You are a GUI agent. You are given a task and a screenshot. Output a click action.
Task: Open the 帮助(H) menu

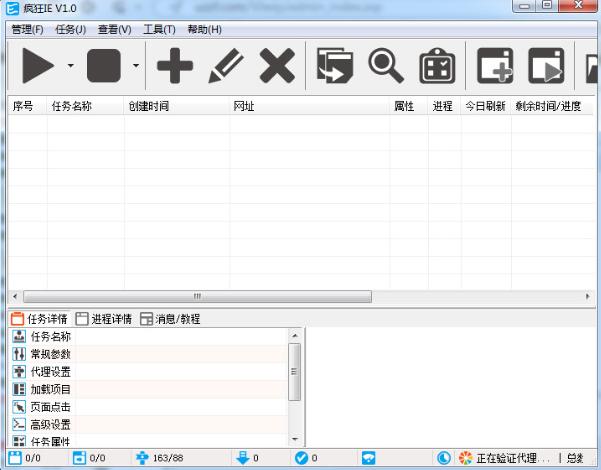204,29
